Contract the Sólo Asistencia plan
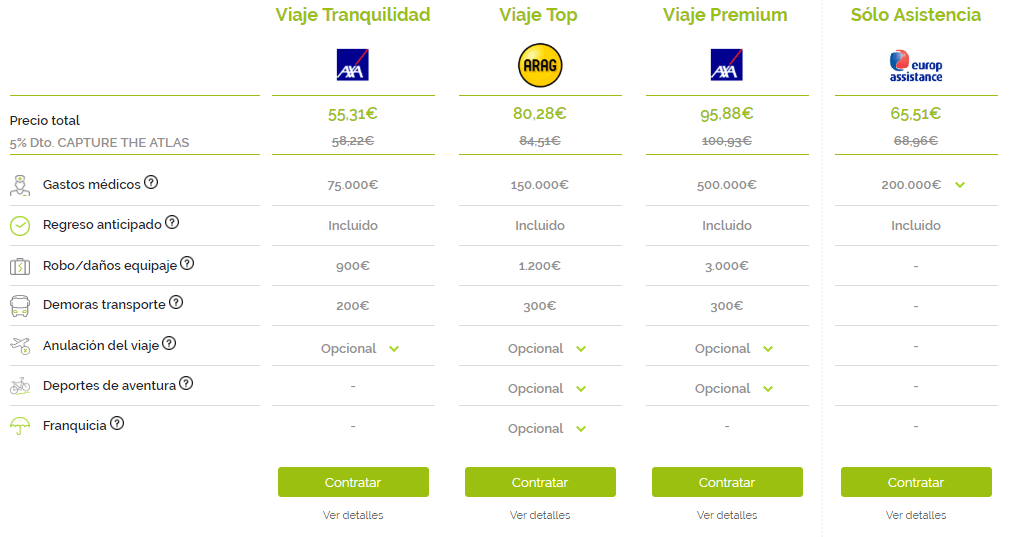1015x537 pixels. [916, 482]
